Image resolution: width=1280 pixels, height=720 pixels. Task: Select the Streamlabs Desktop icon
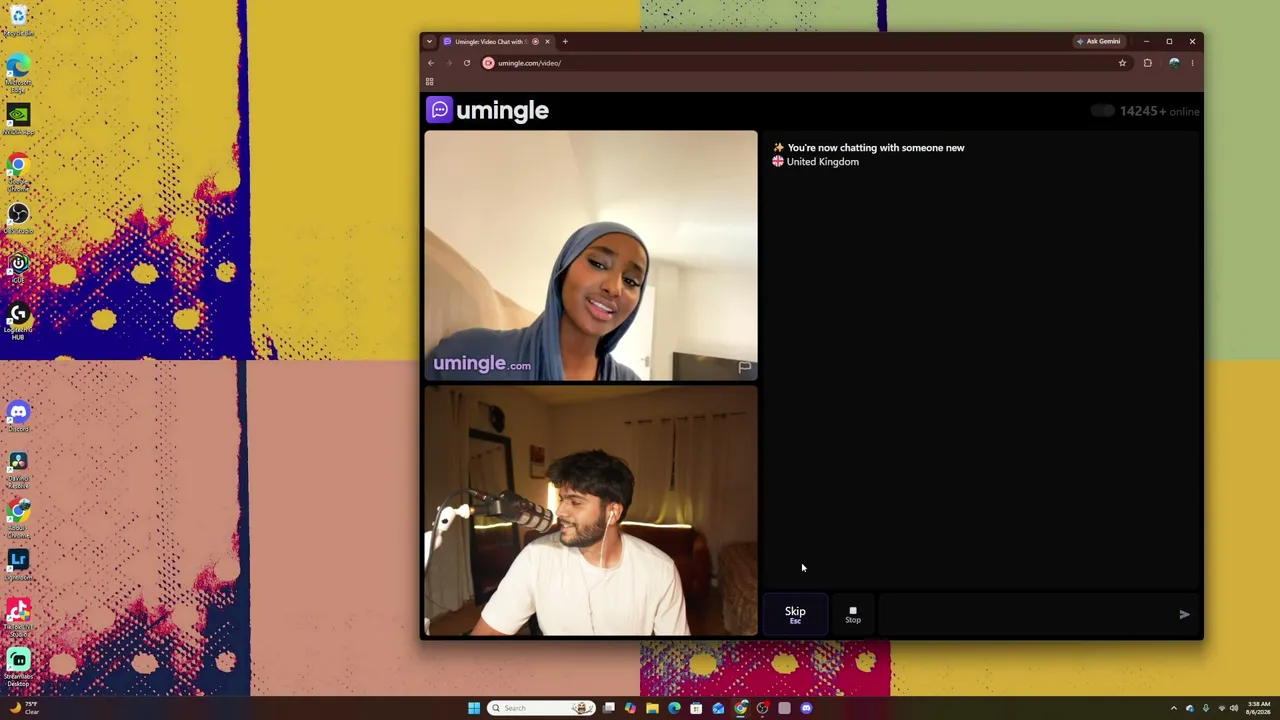point(18,668)
